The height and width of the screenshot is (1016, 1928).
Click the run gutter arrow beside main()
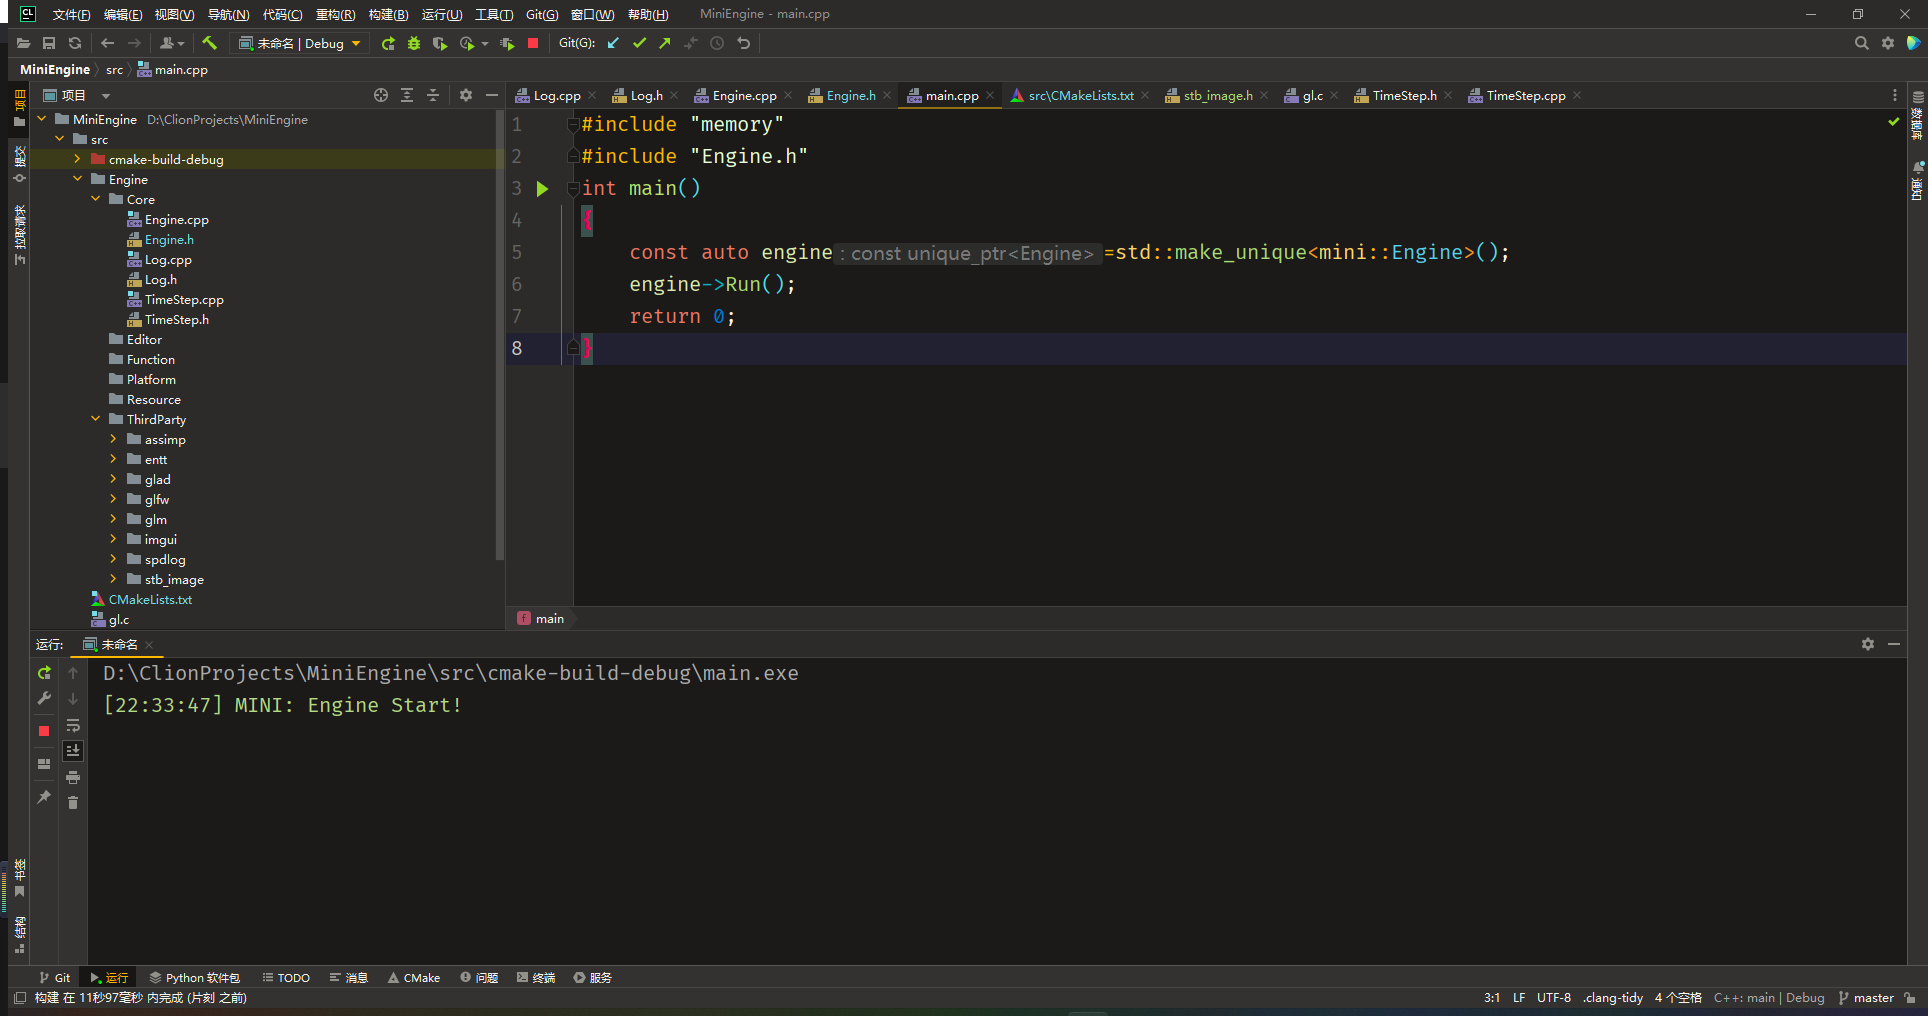(542, 189)
